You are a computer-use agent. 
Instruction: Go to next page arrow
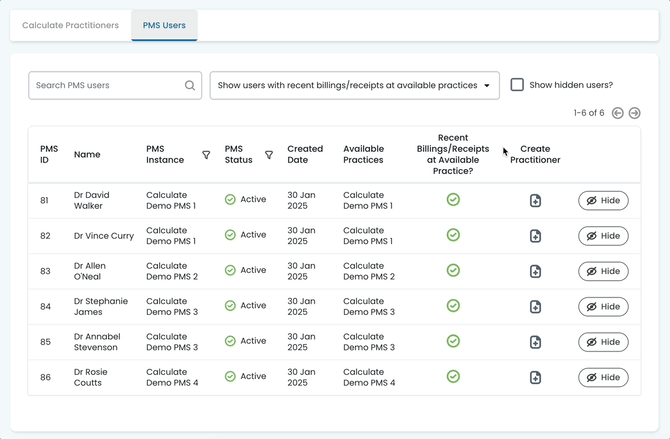[634, 113]
